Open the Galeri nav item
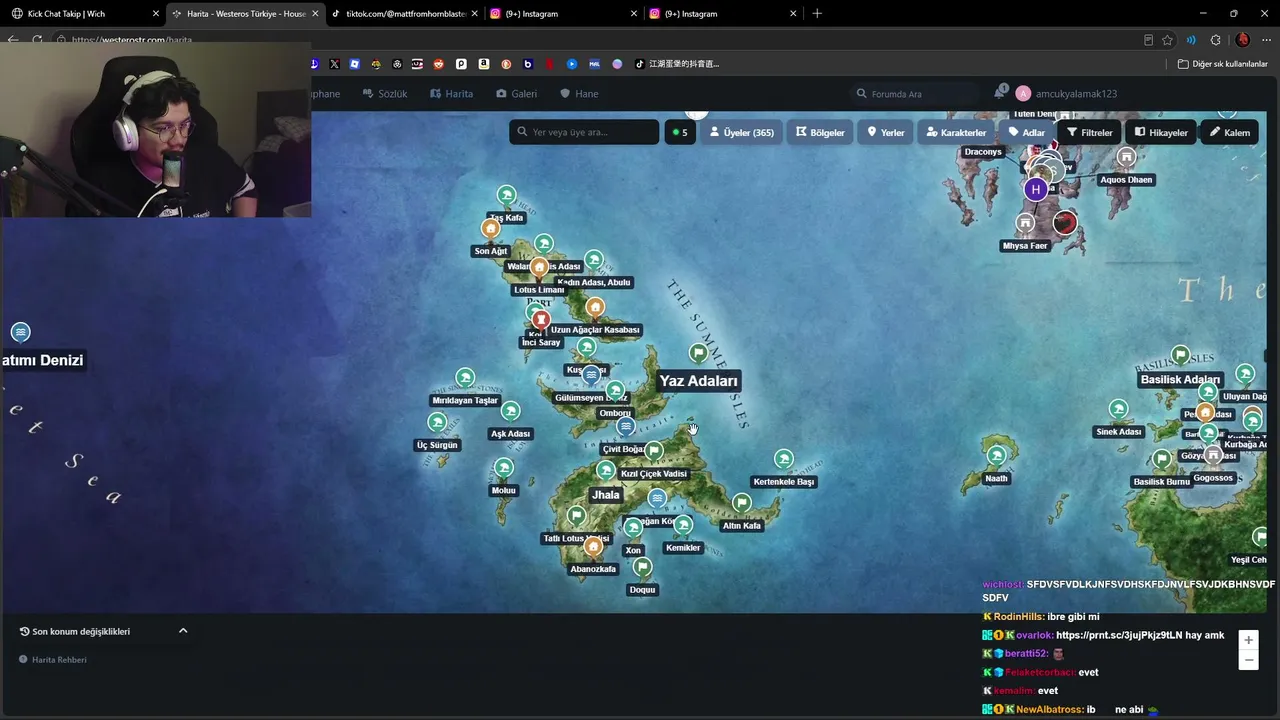The width and height of the screenshot is (1280, 720). (x=517, y=94)
